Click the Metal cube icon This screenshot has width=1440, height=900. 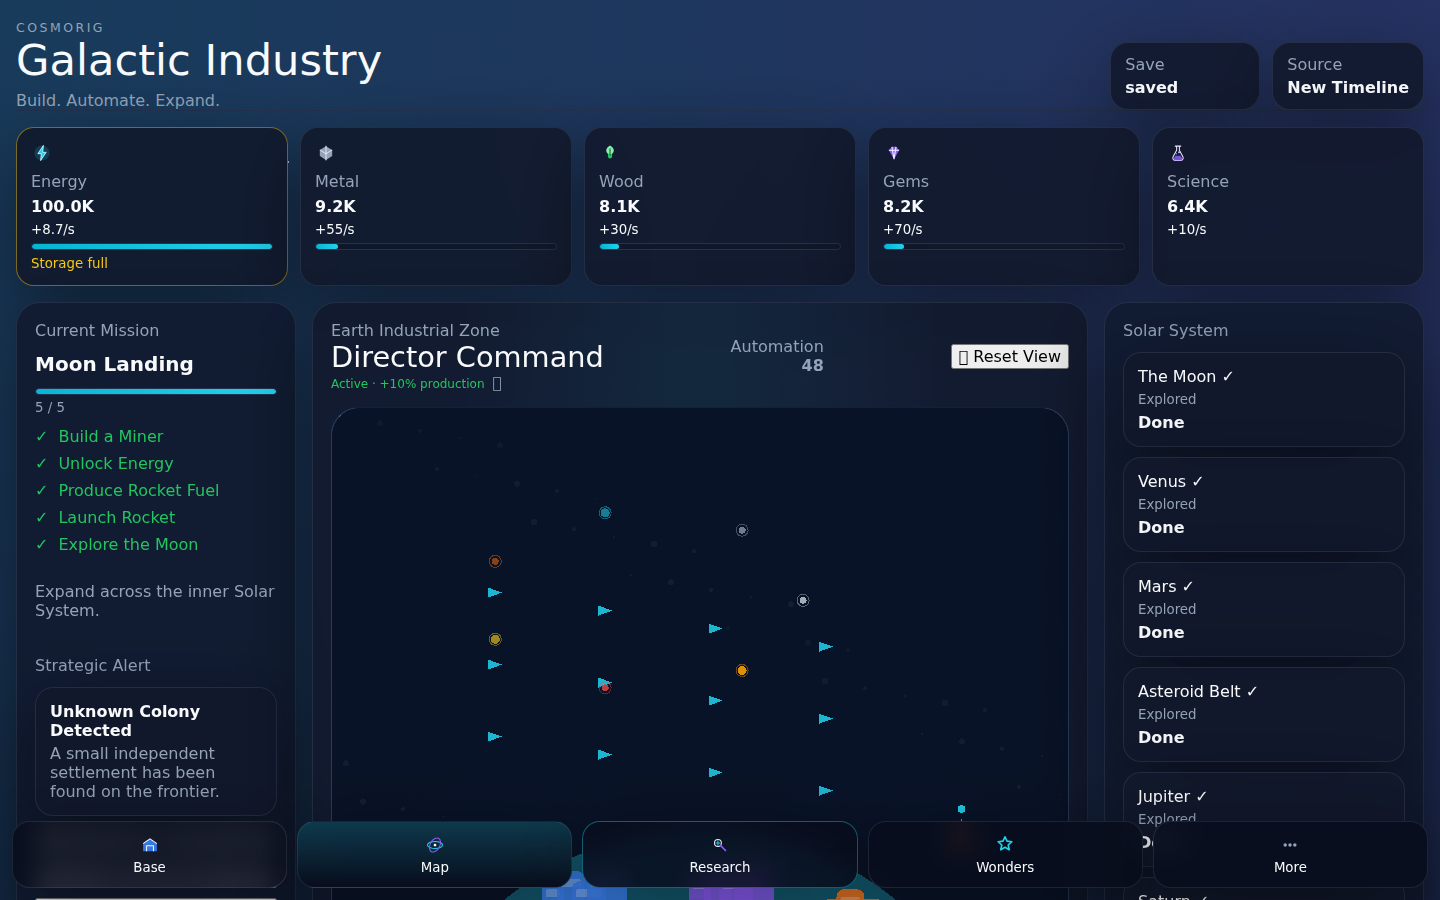326,153
